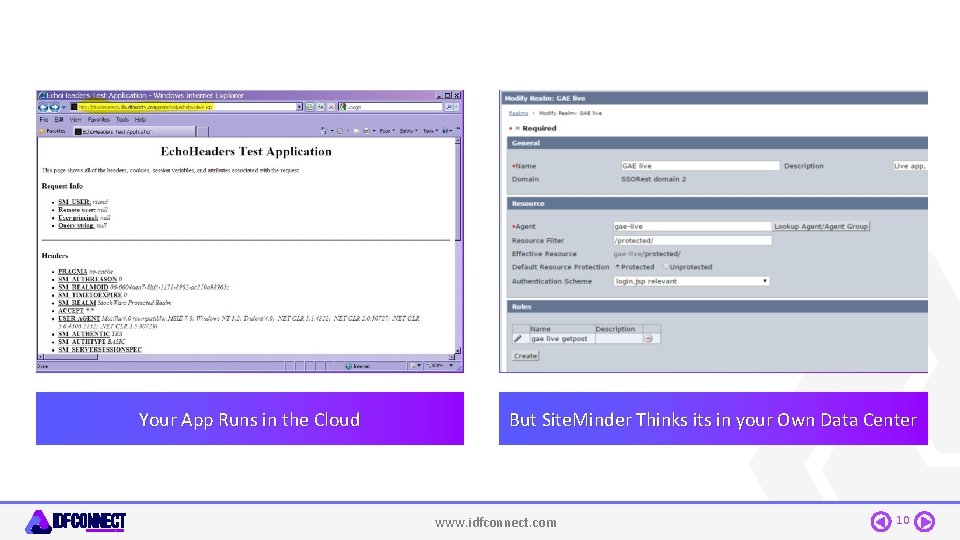Click the SM_REALM header link
This screenshot has width=960, height=540.
point(77,302)
